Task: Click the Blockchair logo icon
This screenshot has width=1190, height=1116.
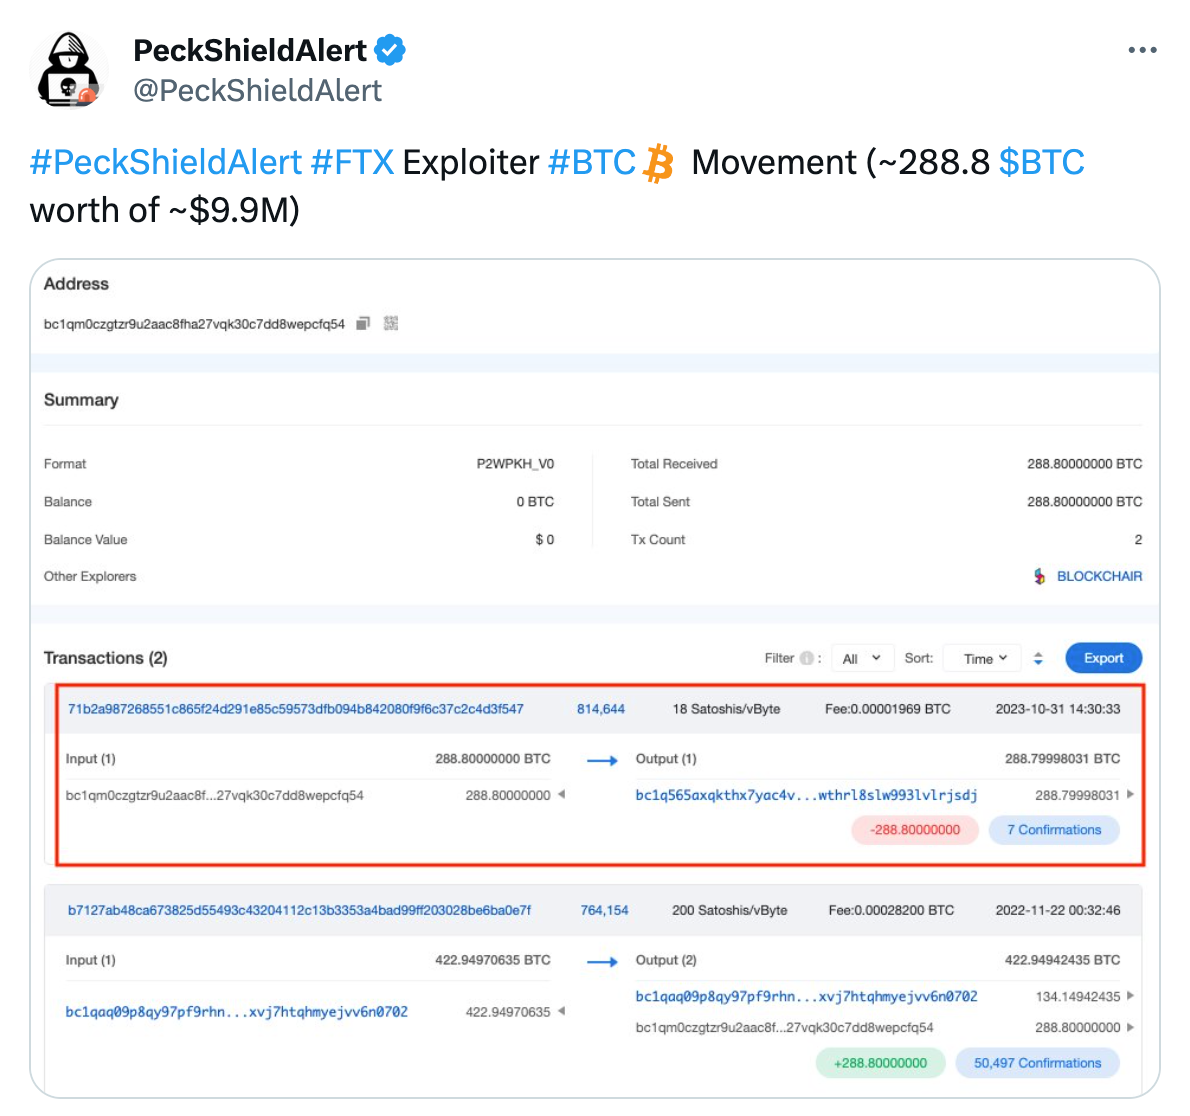Action: 1040,576
